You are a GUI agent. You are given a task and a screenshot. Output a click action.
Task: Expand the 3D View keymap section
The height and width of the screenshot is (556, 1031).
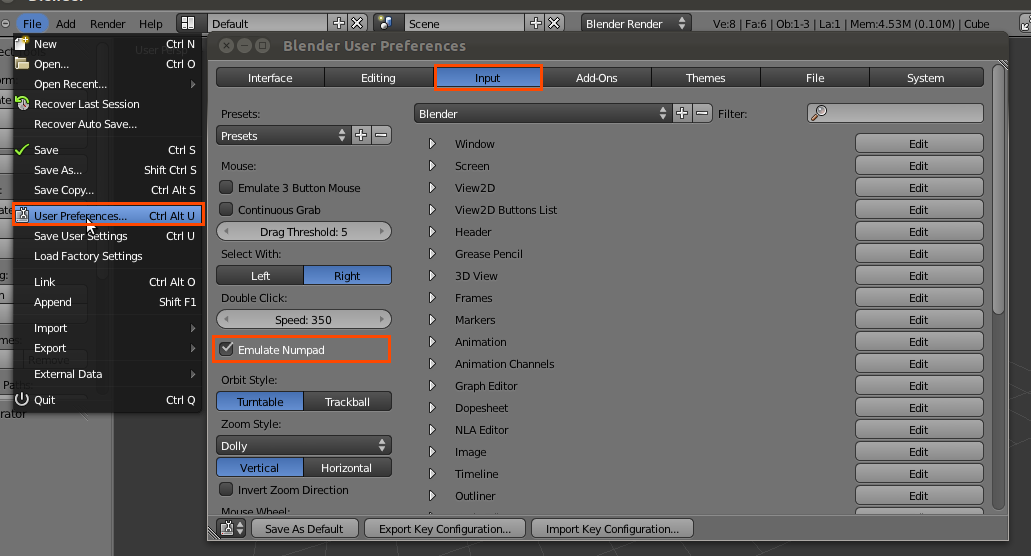click(433, 276)
